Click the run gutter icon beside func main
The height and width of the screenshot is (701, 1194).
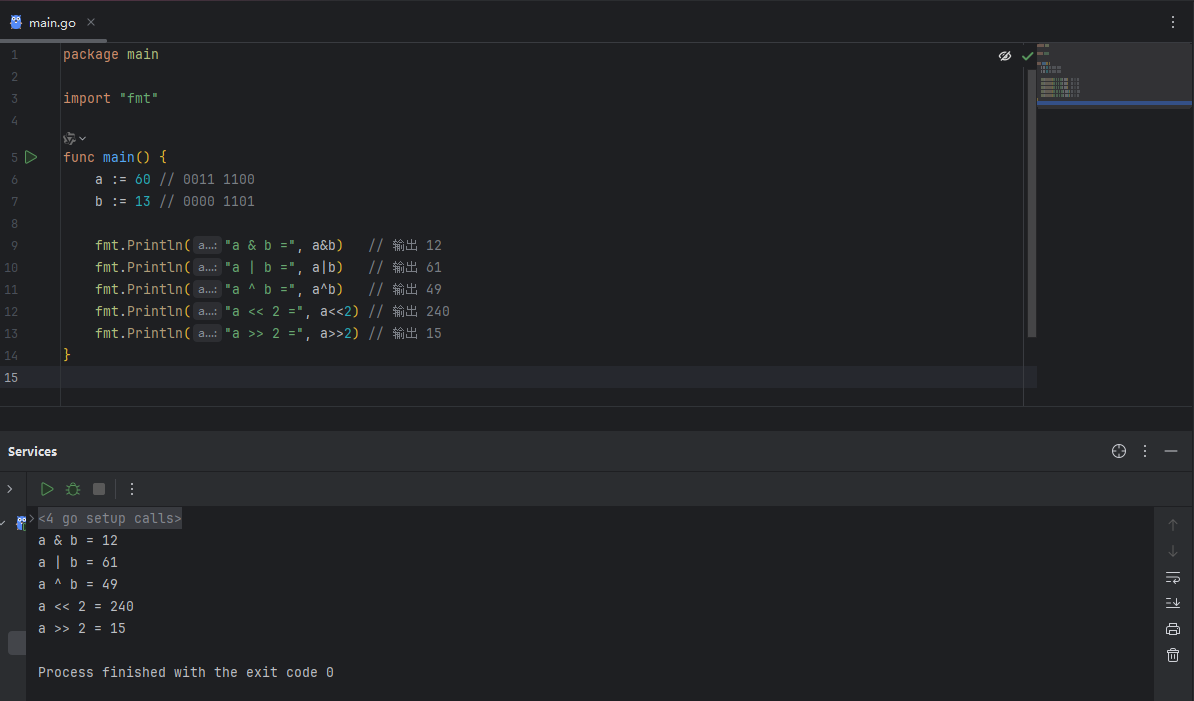(x=31, y=157)
